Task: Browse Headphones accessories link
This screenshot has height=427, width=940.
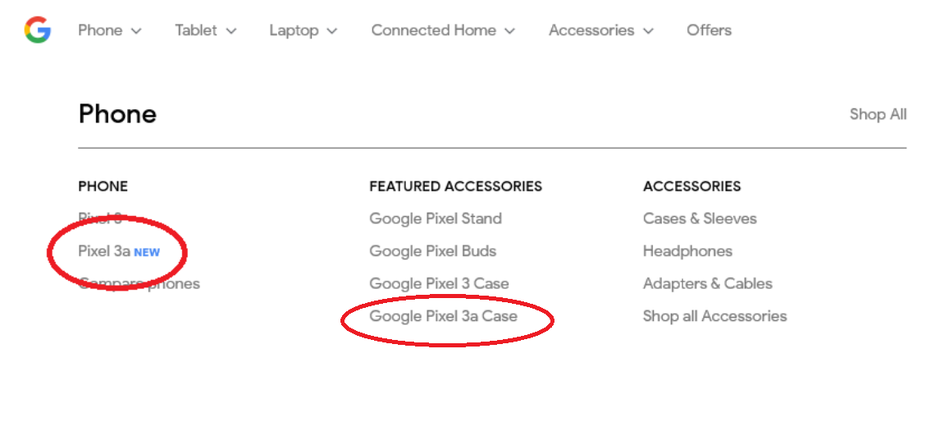Action: click(687, 251)
